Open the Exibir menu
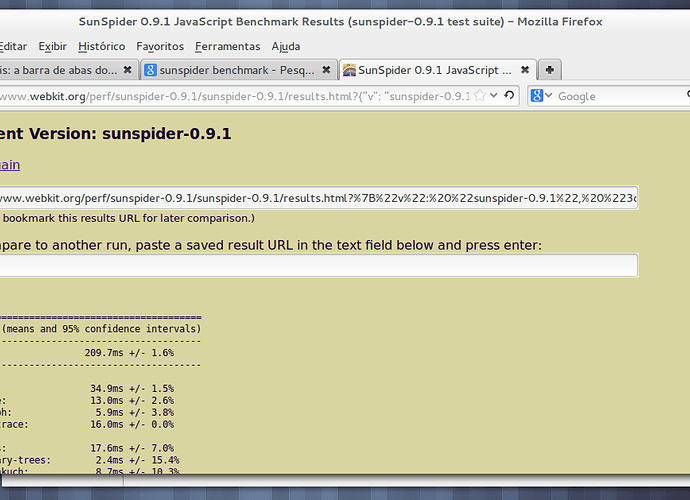 [52, 46]
